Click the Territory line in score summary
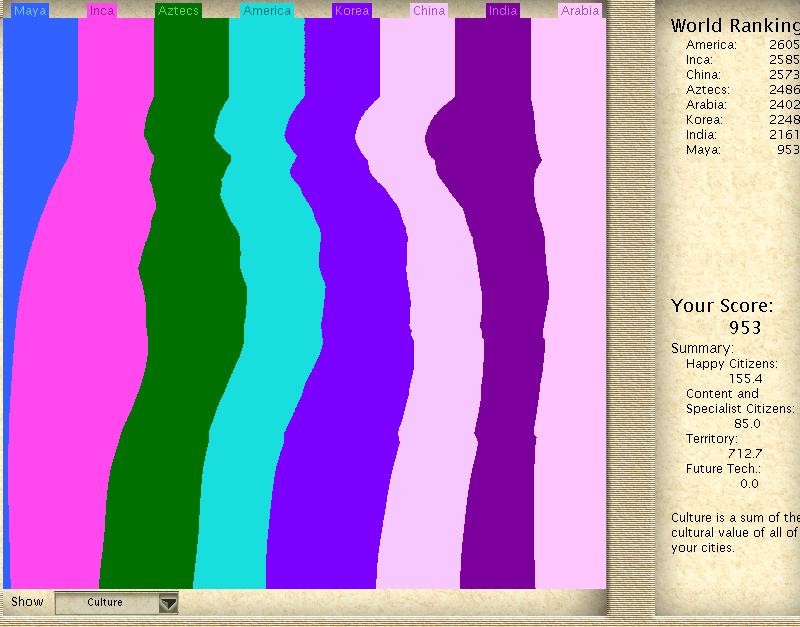Viewport: 800px width, 627px height. coord(711,439)
